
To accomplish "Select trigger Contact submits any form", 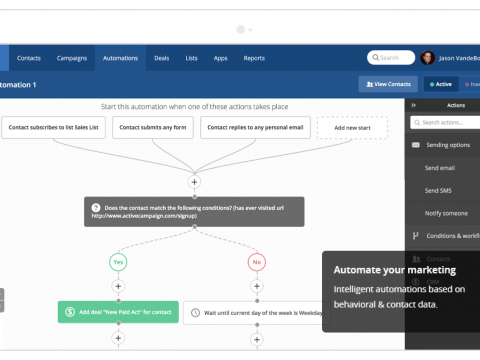I will click(x=153, y=127).
